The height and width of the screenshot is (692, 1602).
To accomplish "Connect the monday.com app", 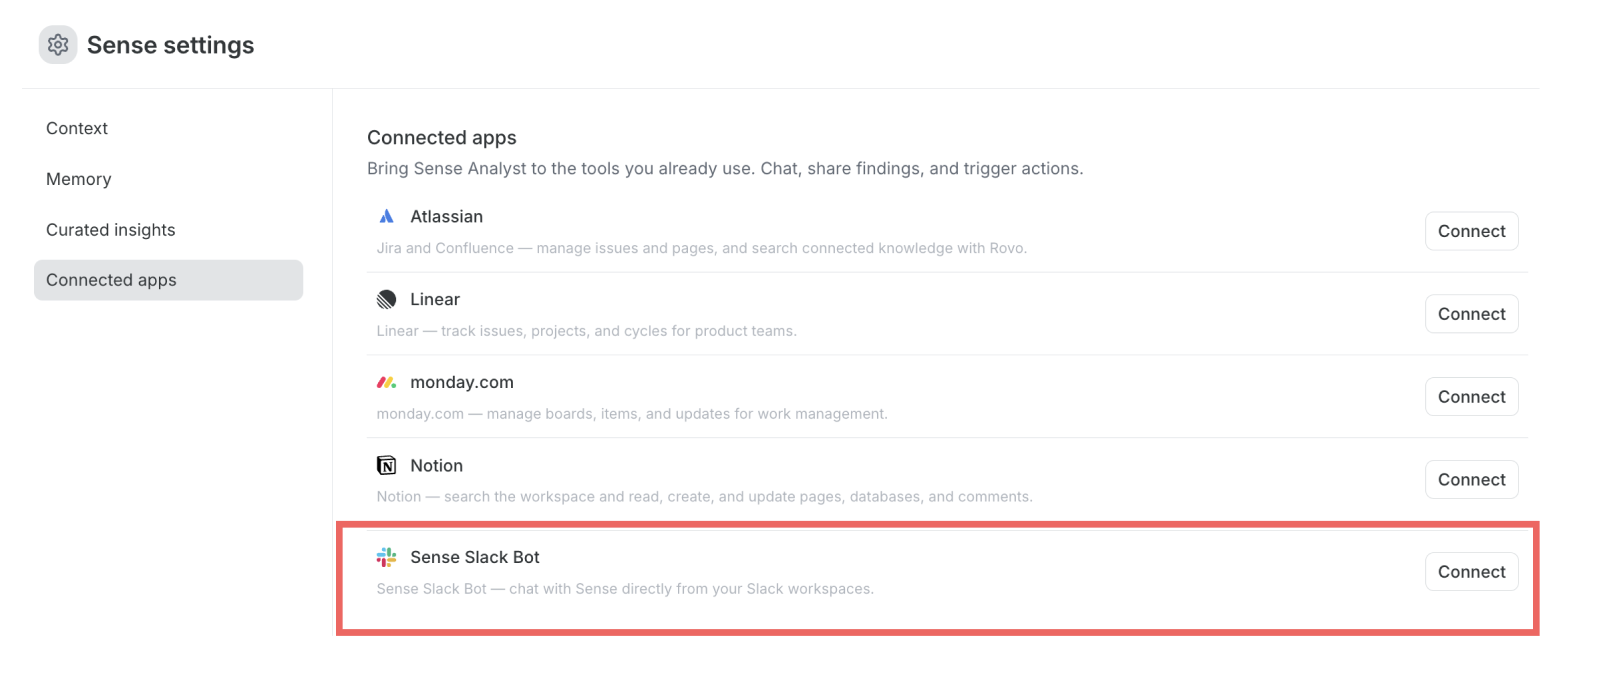I will pyautogui.click(x=1471, y=397).
